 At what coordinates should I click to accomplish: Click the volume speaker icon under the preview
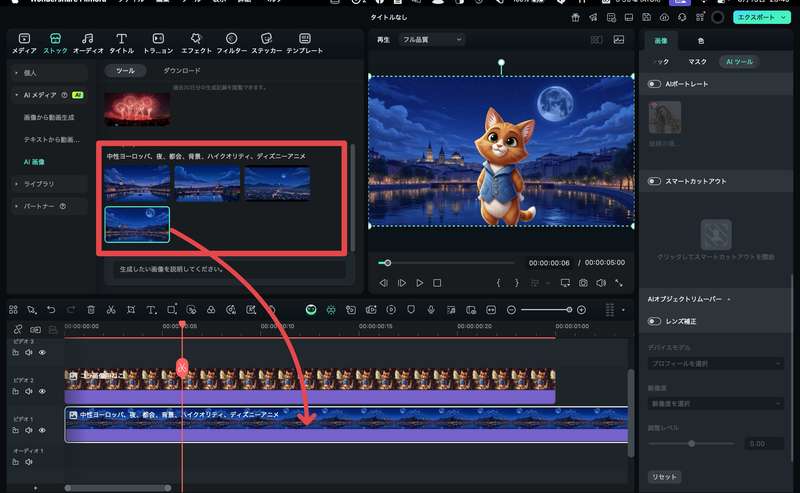pos(601,283)
